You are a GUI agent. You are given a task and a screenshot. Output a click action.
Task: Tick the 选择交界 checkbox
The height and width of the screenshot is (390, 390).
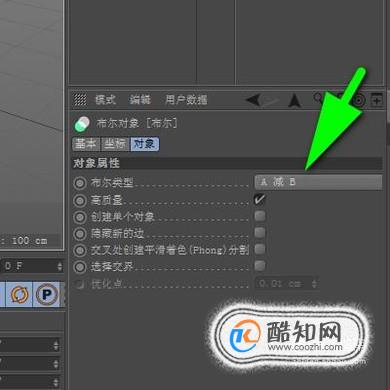(x=260, y=266)
